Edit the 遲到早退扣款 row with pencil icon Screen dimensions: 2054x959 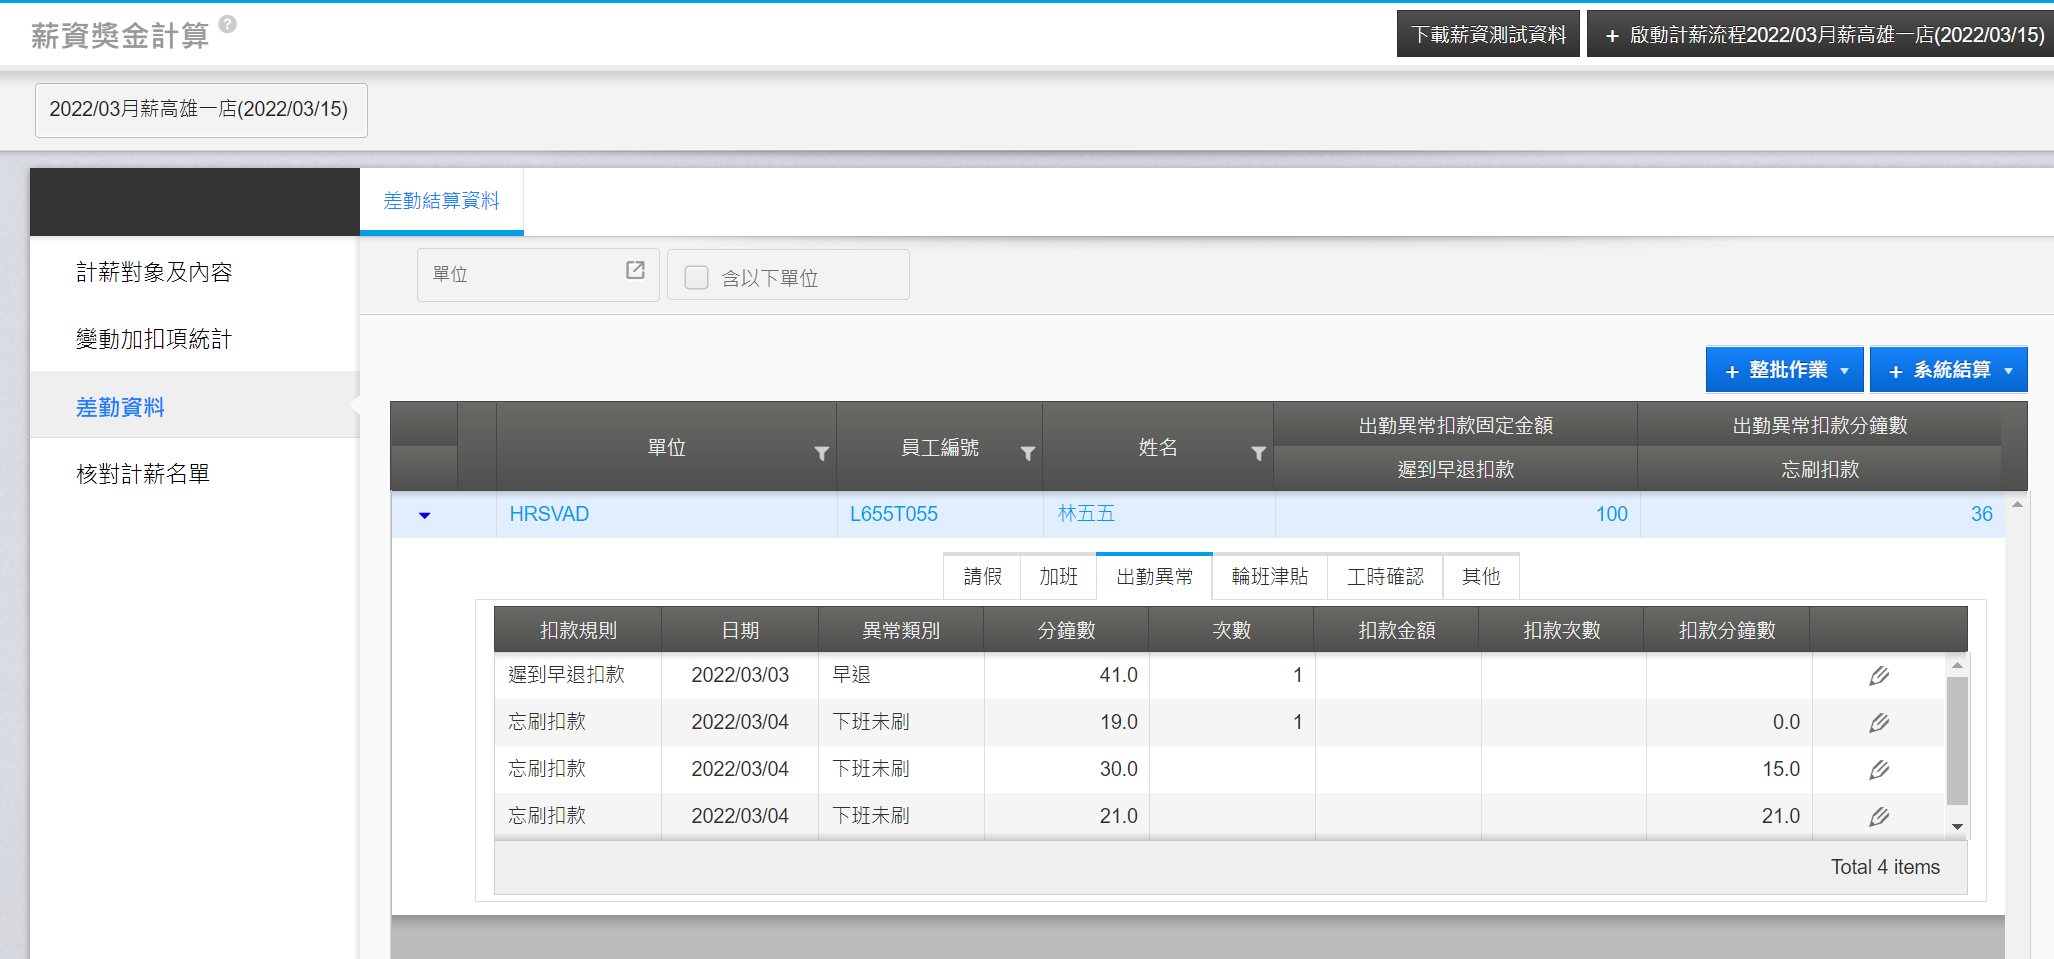[1879, 676]
